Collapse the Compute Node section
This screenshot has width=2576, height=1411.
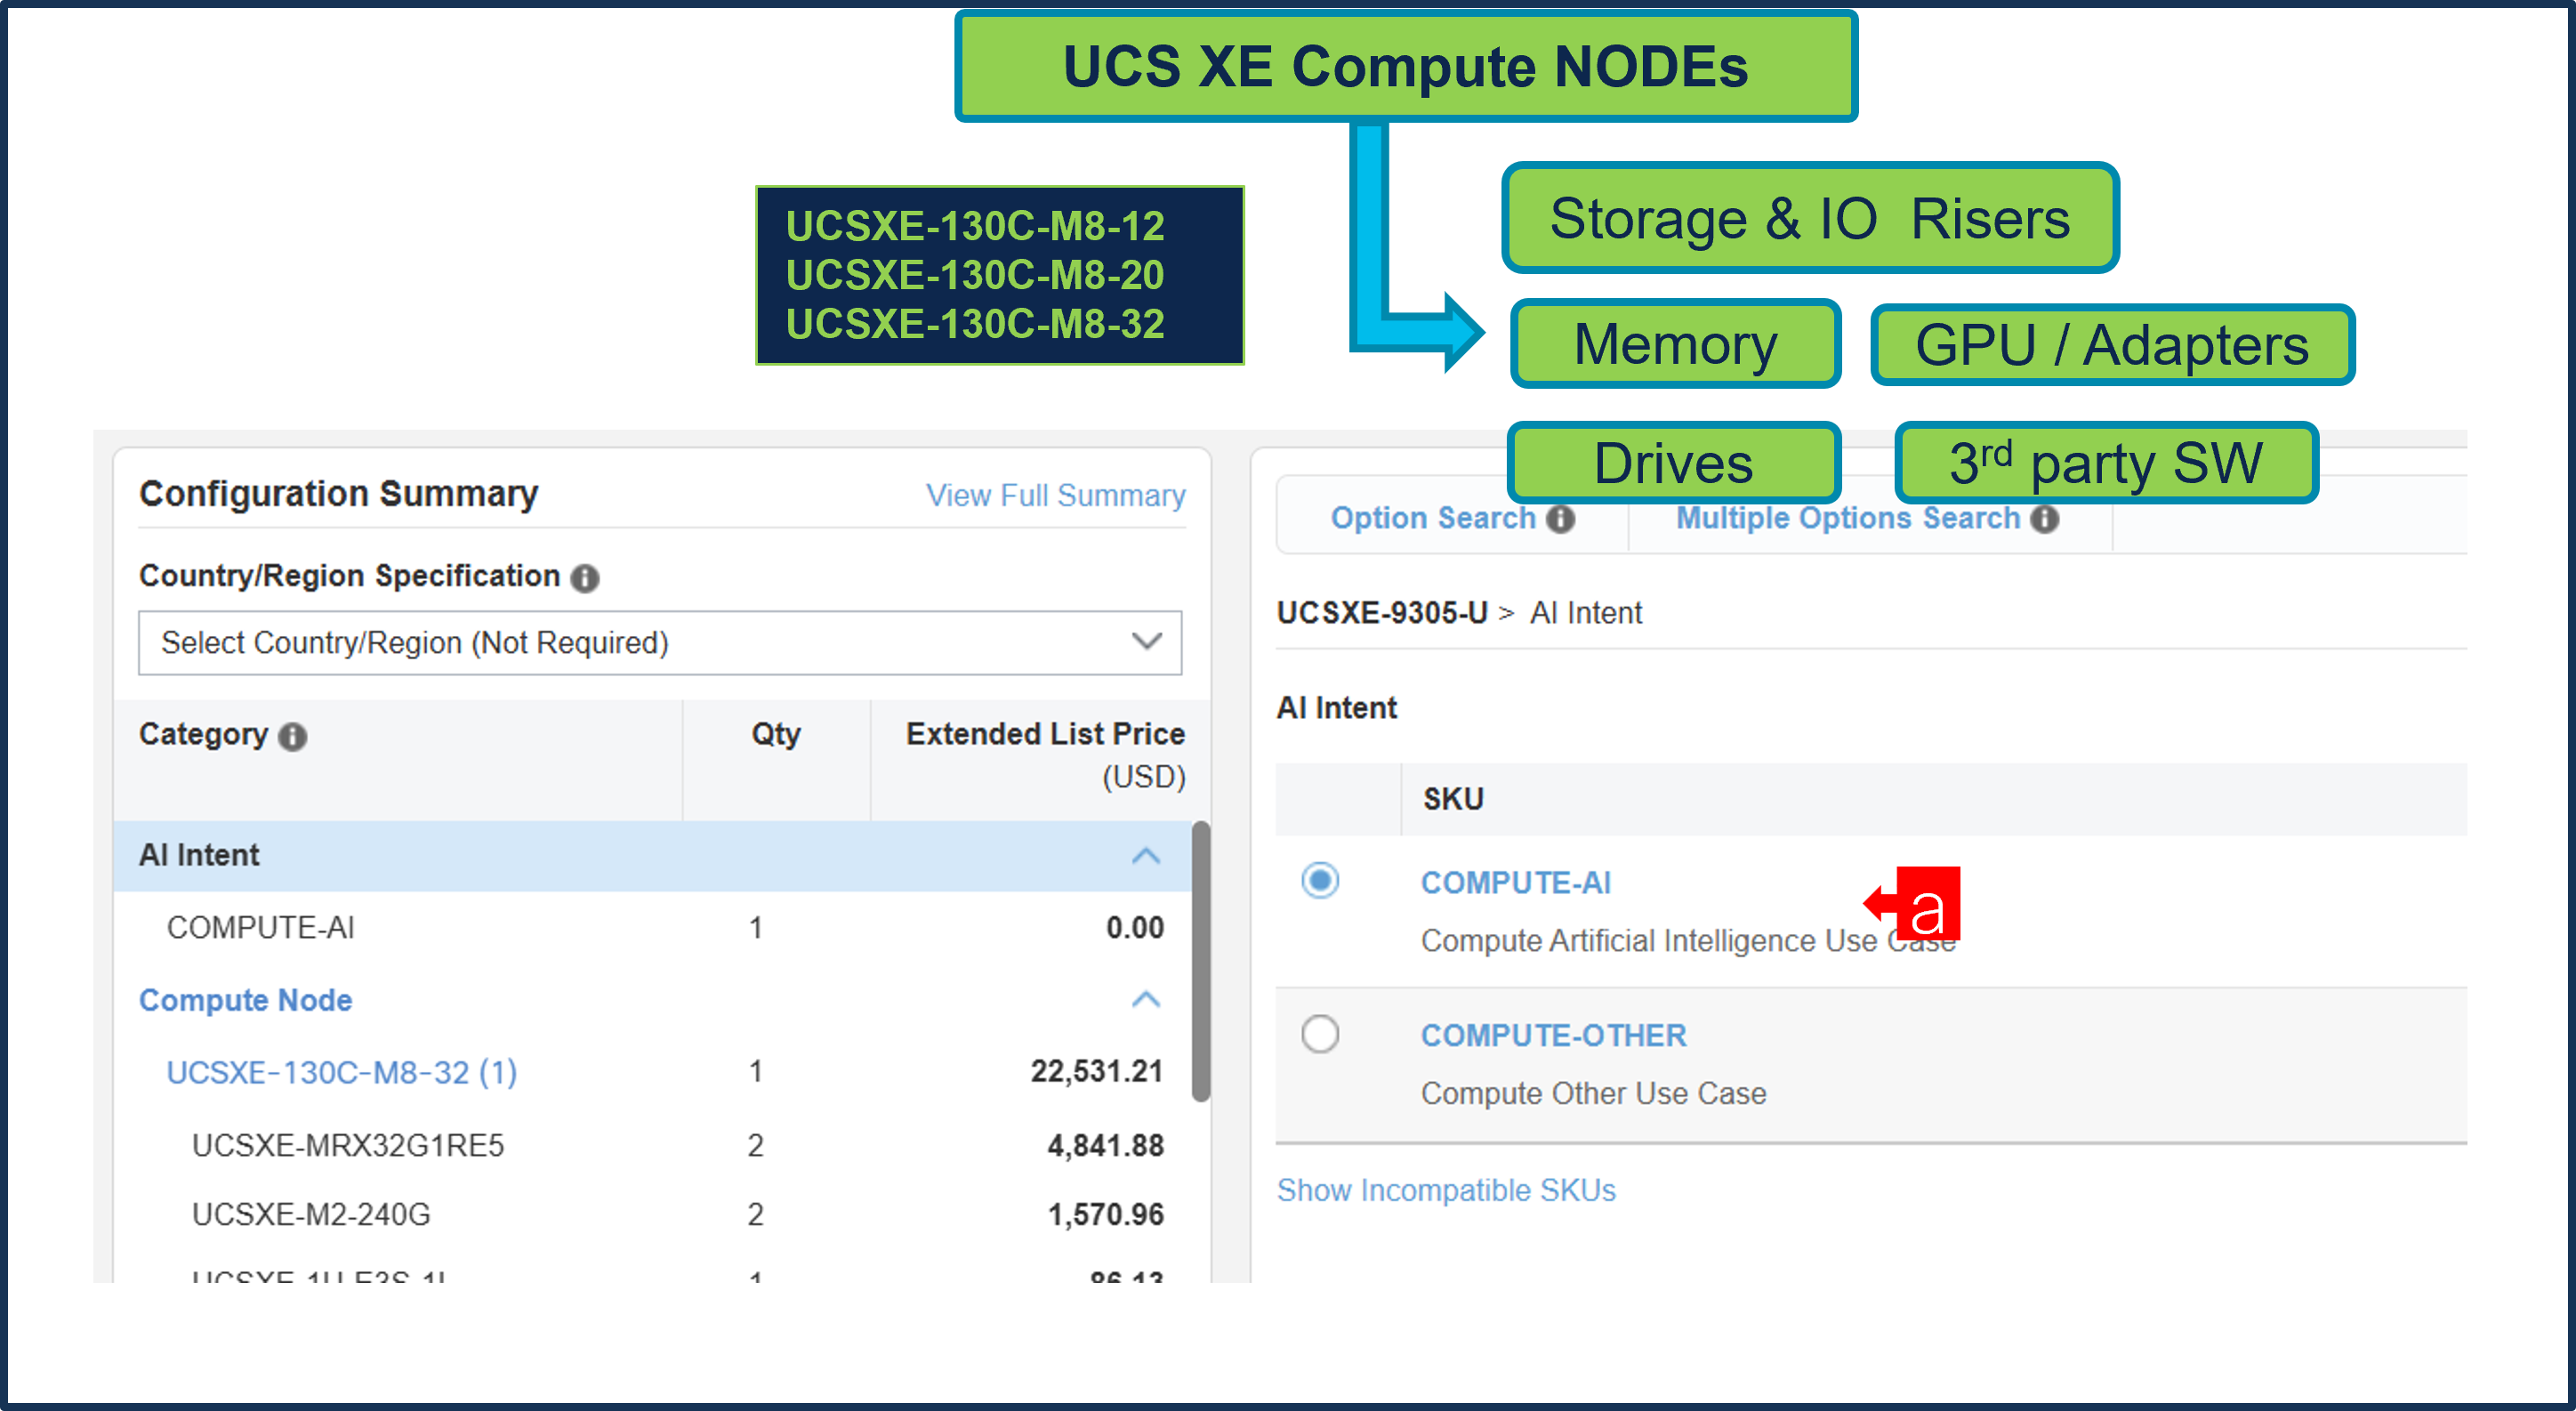pyautogui.click(x=1147, y=1000)
